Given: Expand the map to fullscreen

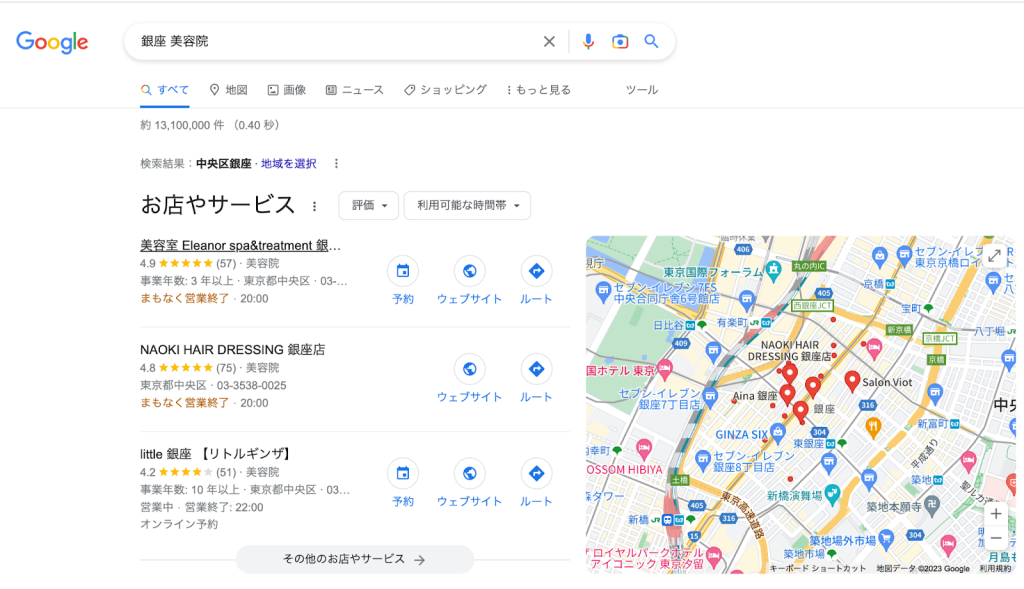Looking at the screenshot, I should (995, 256).
